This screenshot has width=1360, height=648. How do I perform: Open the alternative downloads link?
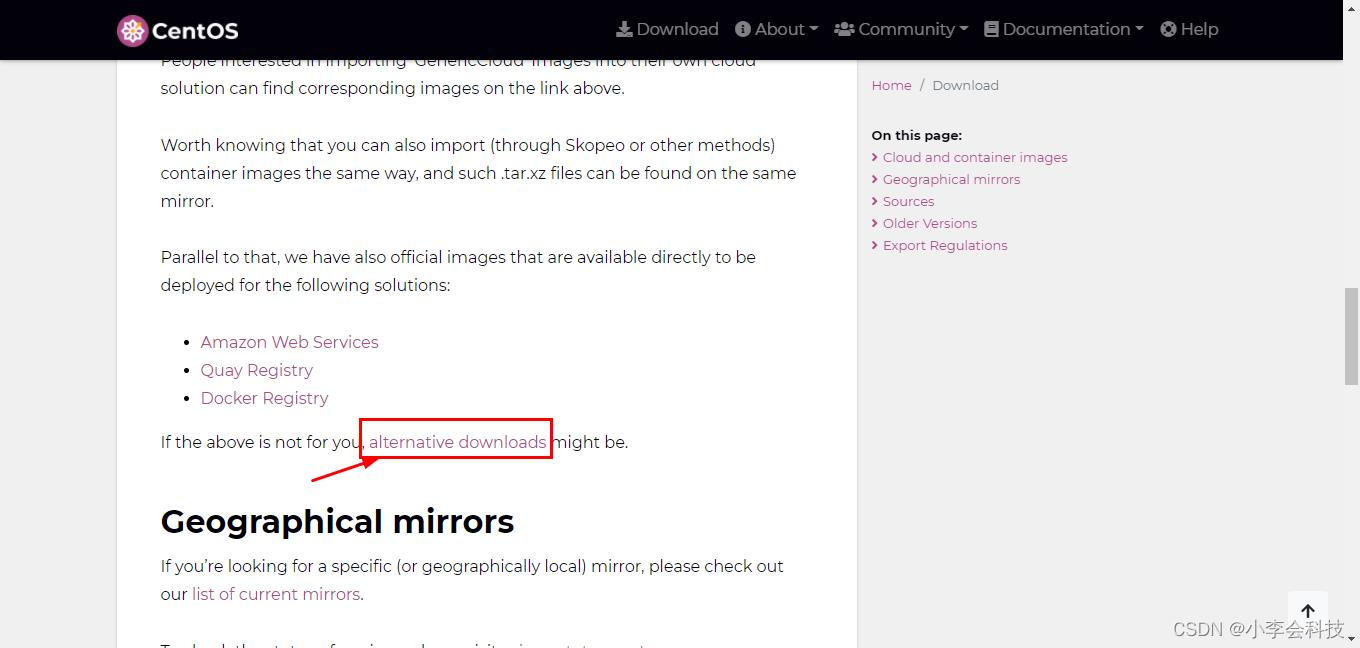[x=458, y=442]
